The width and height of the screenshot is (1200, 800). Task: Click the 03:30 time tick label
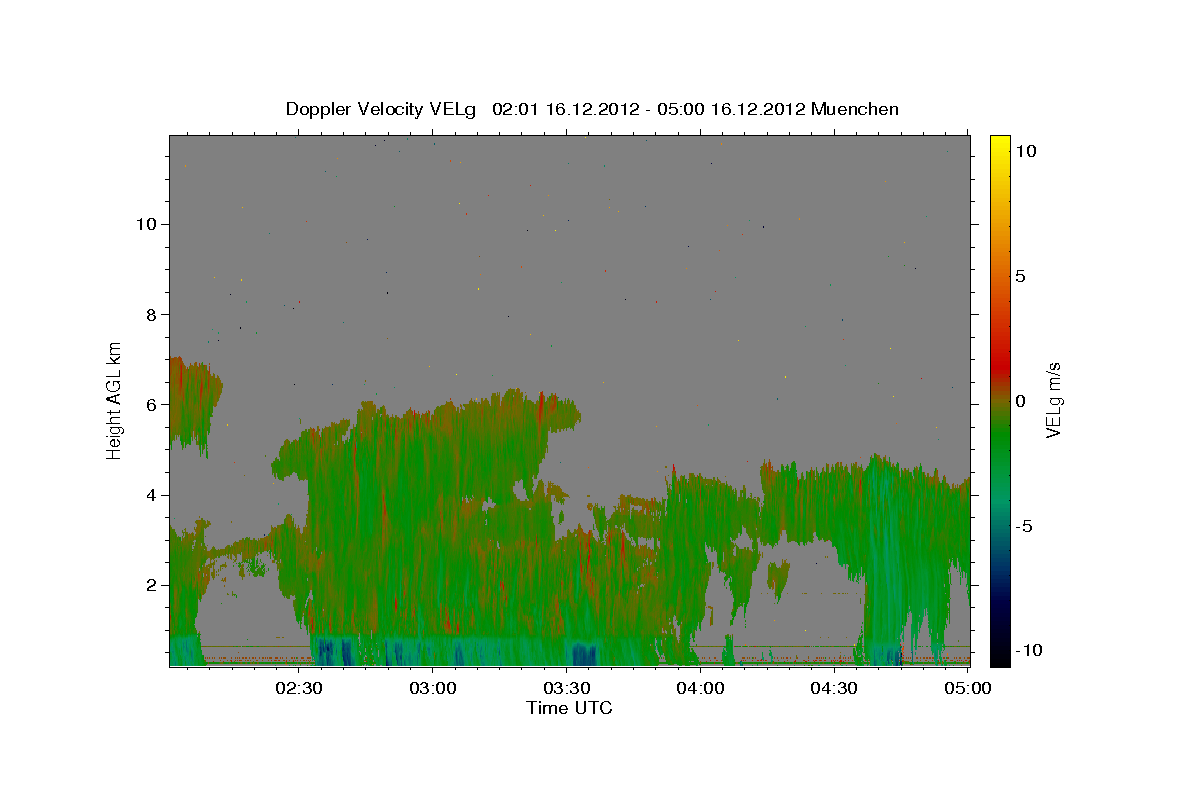coord(567,688)
